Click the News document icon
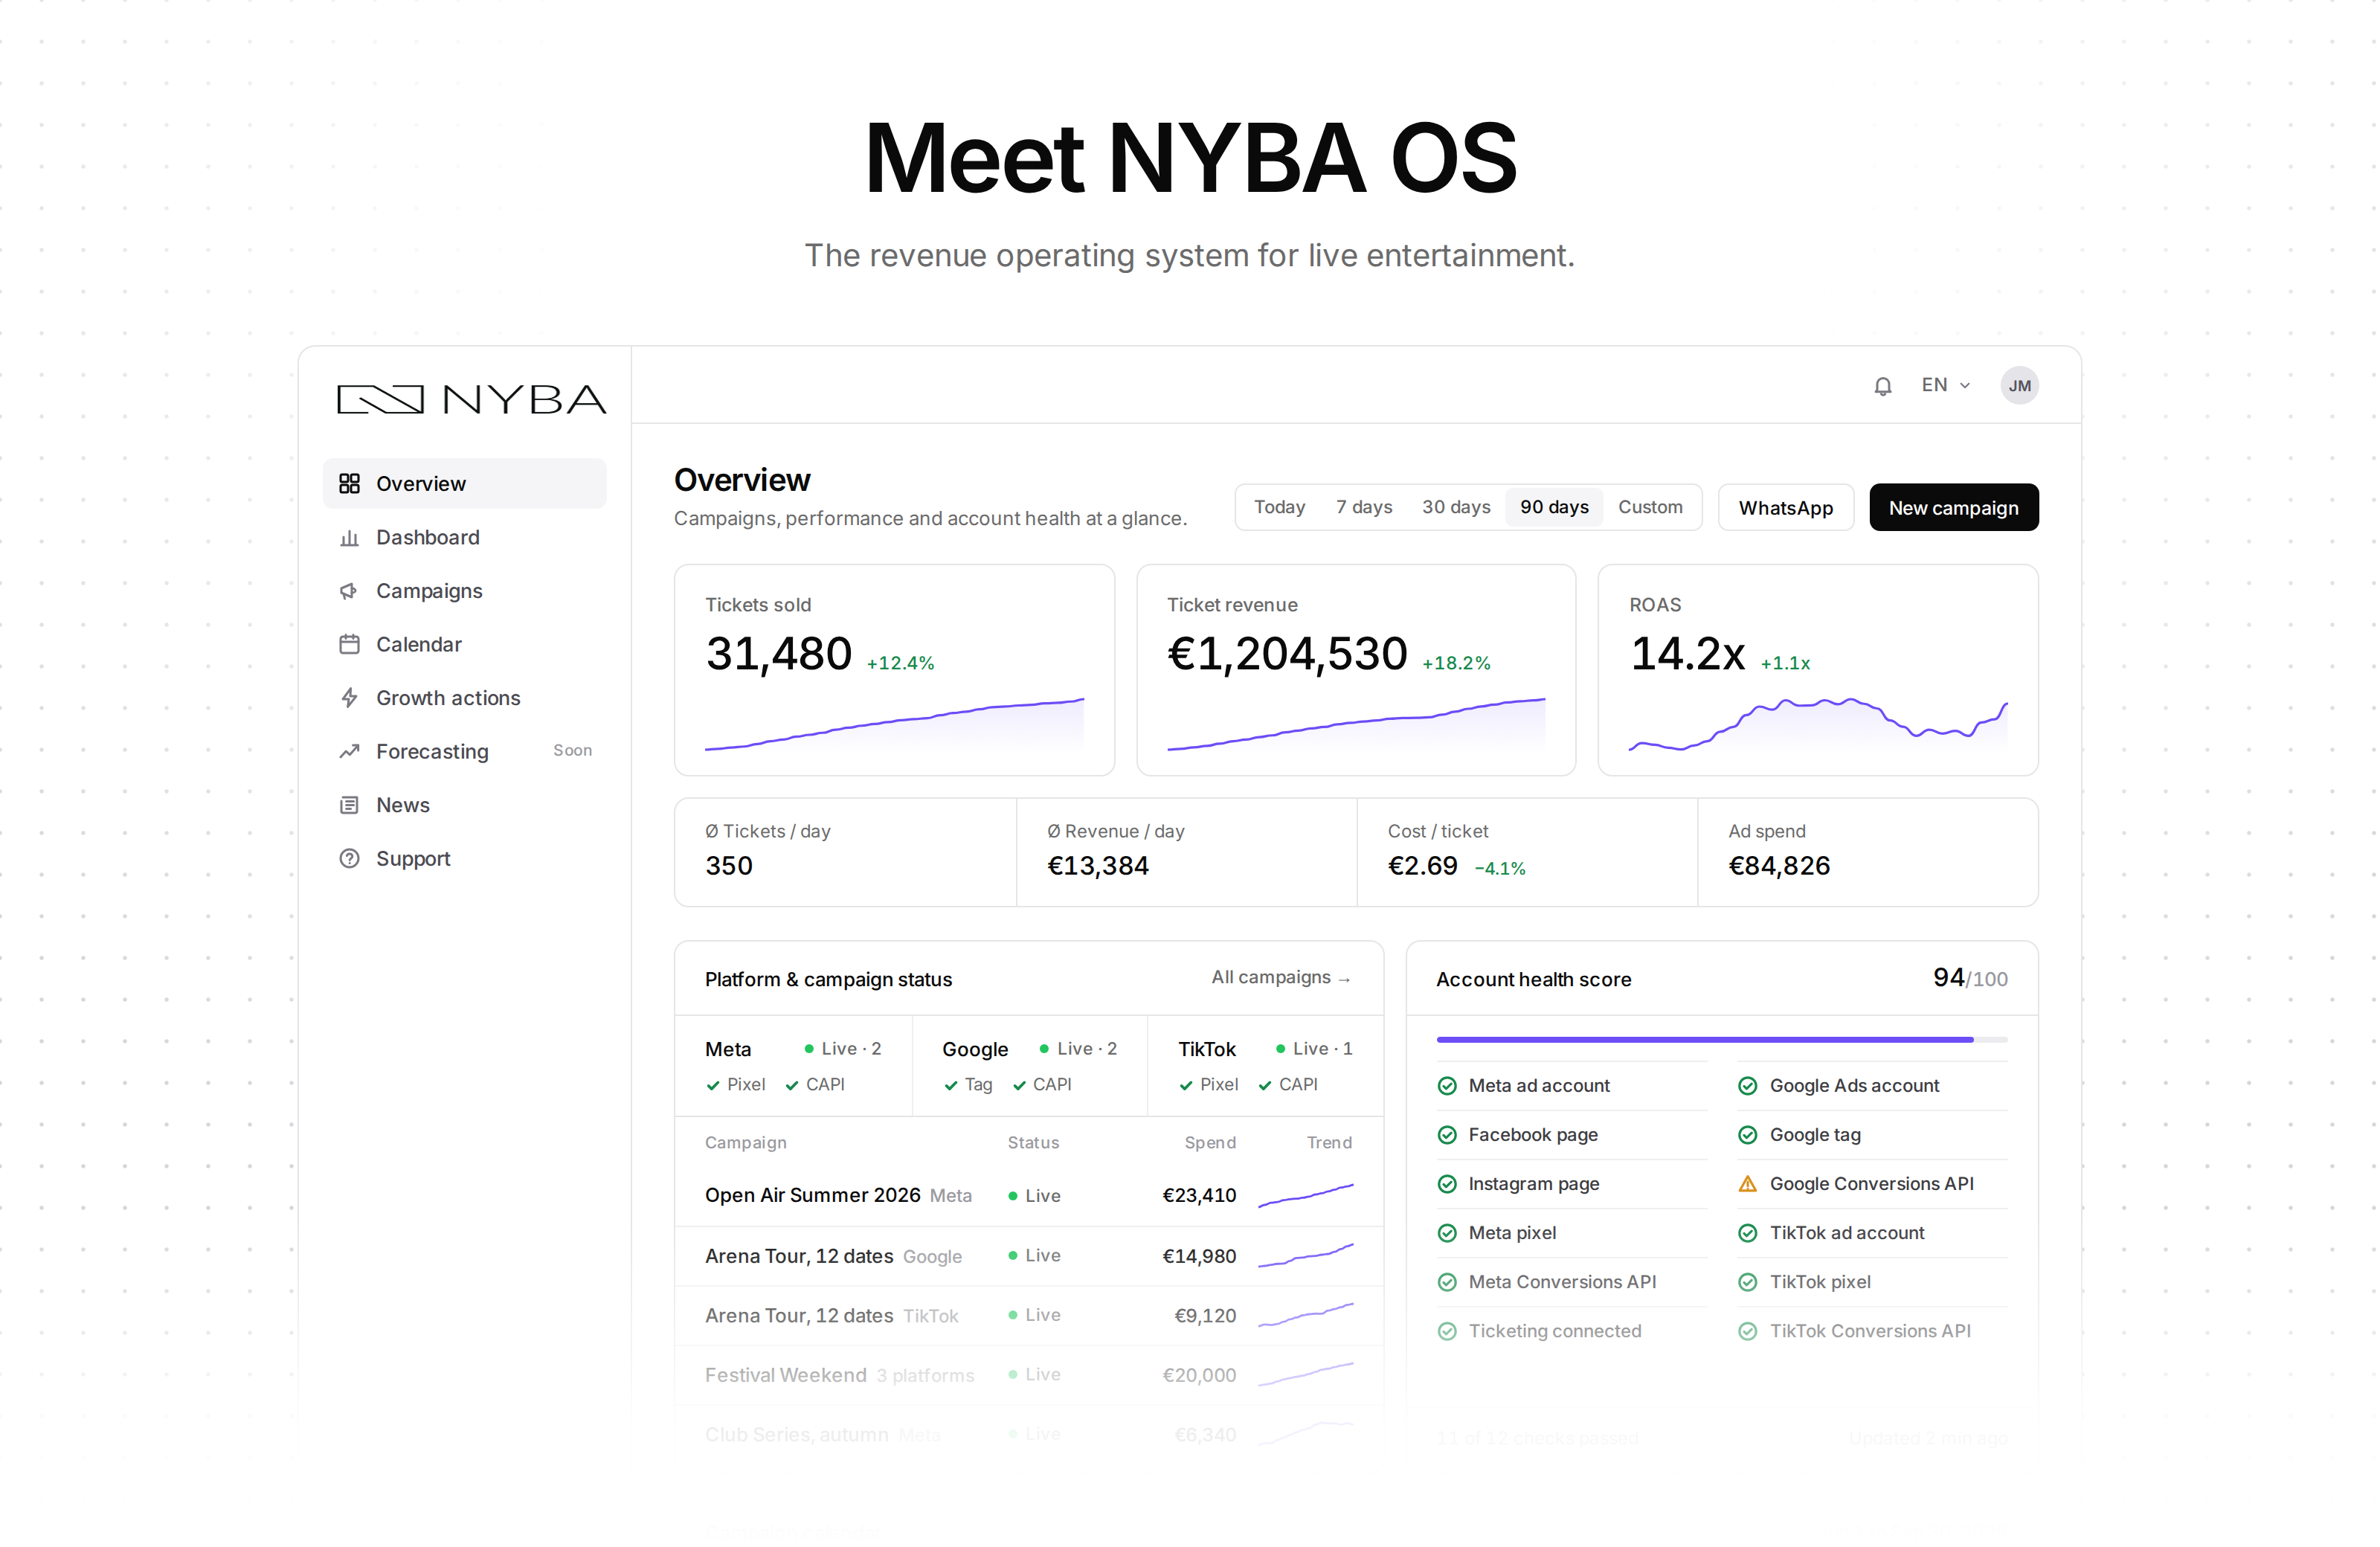Screen dimensions: 2380x1547 (349, 805)
